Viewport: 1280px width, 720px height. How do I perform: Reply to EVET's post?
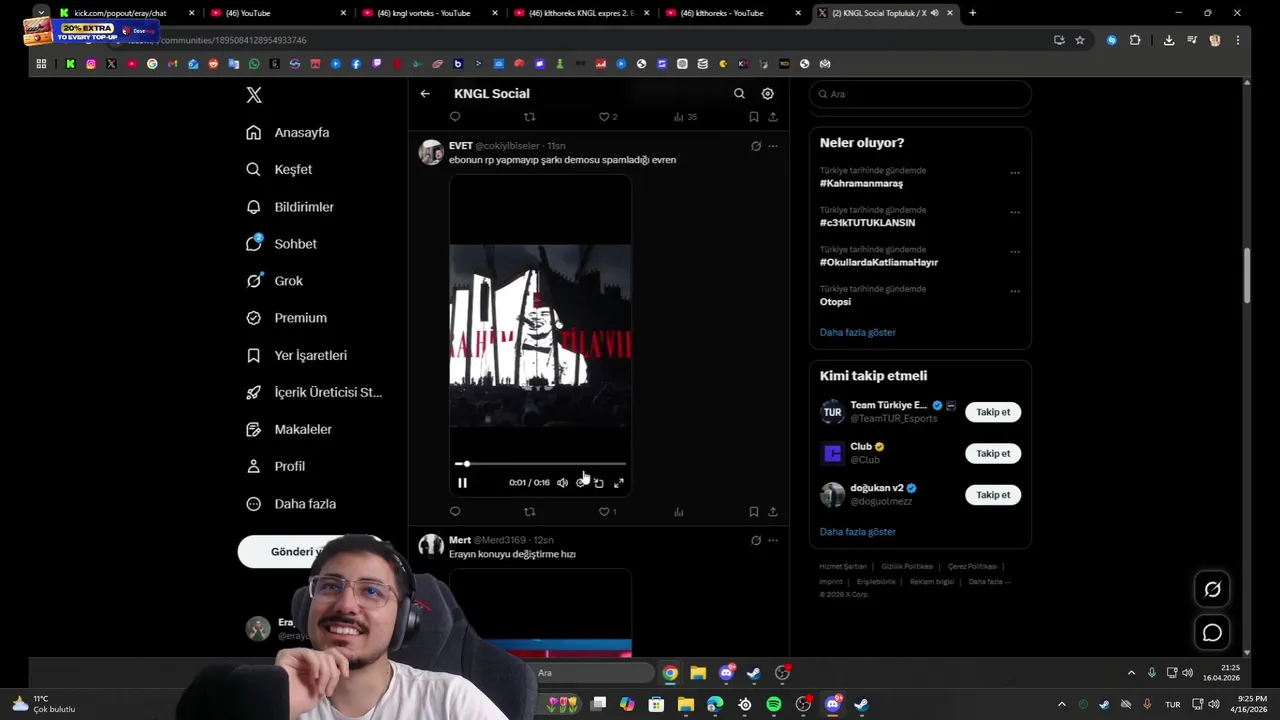[x=455, y=512]
